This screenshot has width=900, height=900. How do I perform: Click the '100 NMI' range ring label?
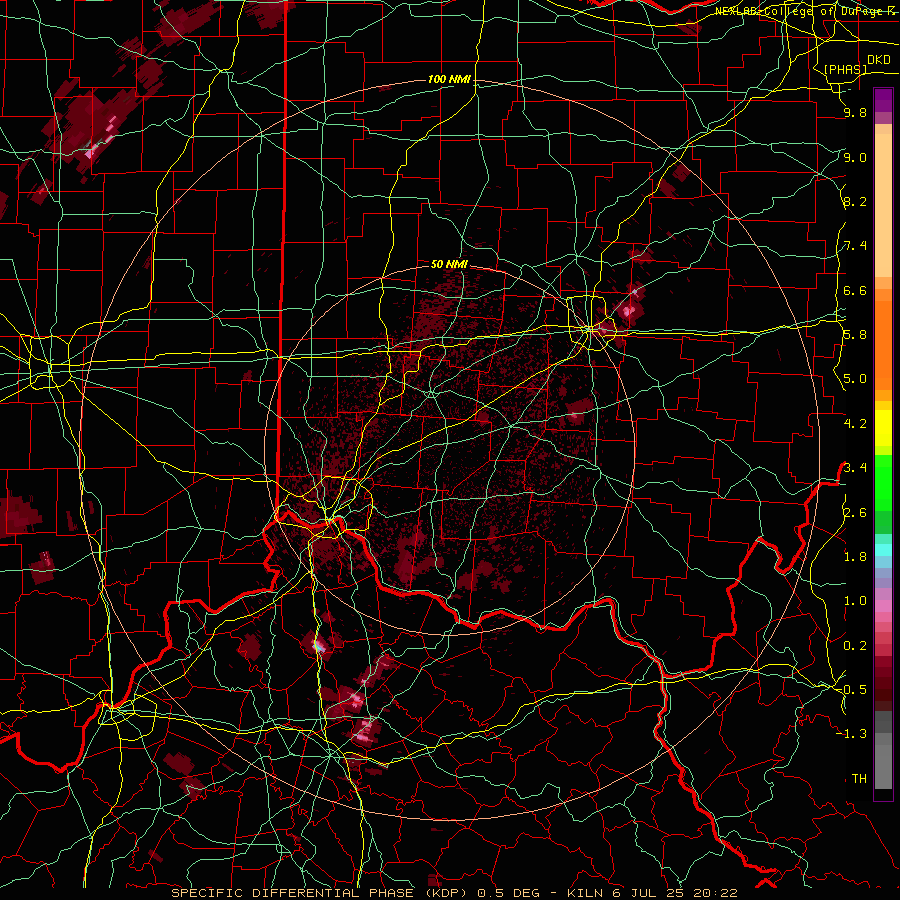coord(449,79)
